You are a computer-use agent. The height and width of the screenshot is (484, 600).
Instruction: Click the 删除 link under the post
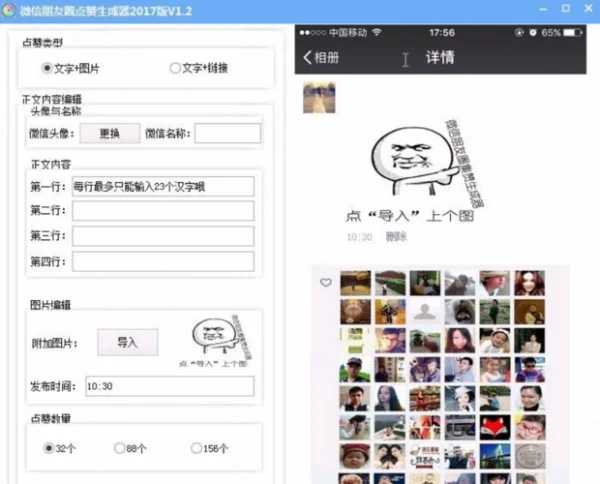tap(396, 237)
